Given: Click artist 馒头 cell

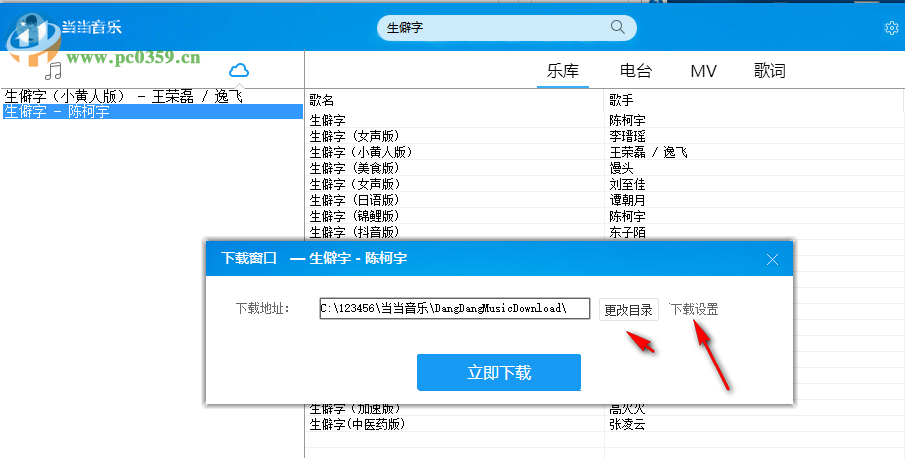Looking at the screenshot, I should click(x=622, y=168).
